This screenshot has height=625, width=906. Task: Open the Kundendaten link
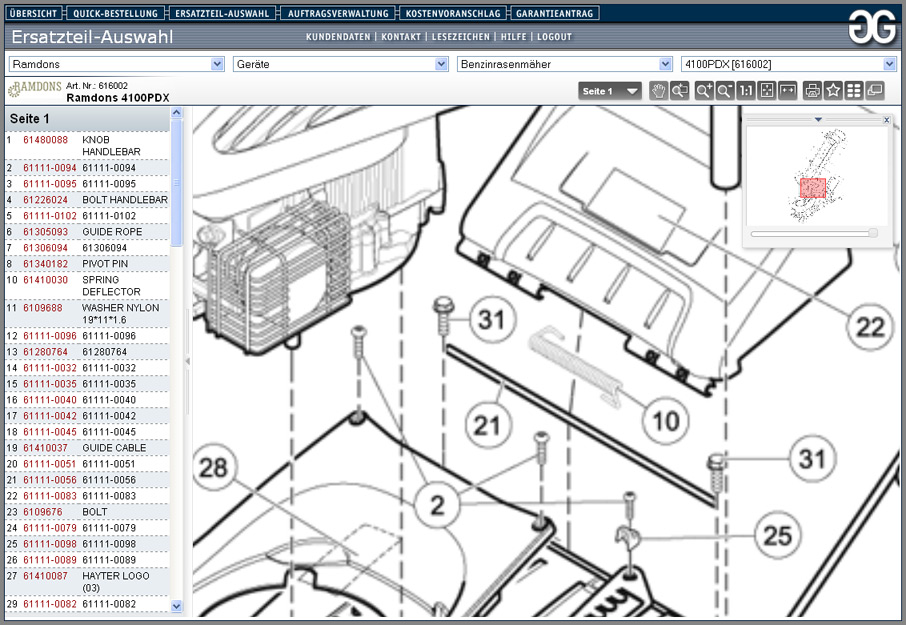[x=338, y=37]
